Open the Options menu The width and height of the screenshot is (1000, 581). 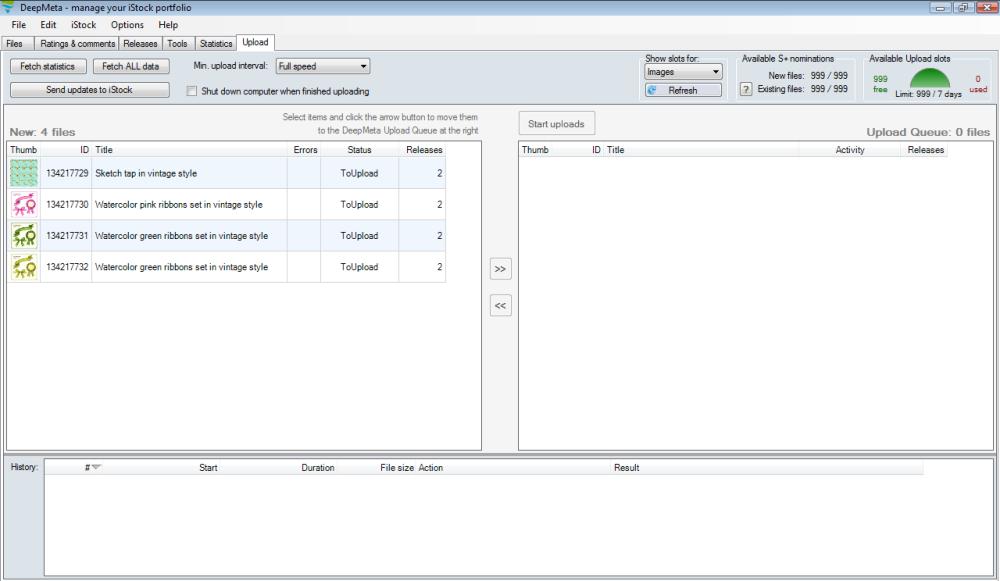pos(127,25)
